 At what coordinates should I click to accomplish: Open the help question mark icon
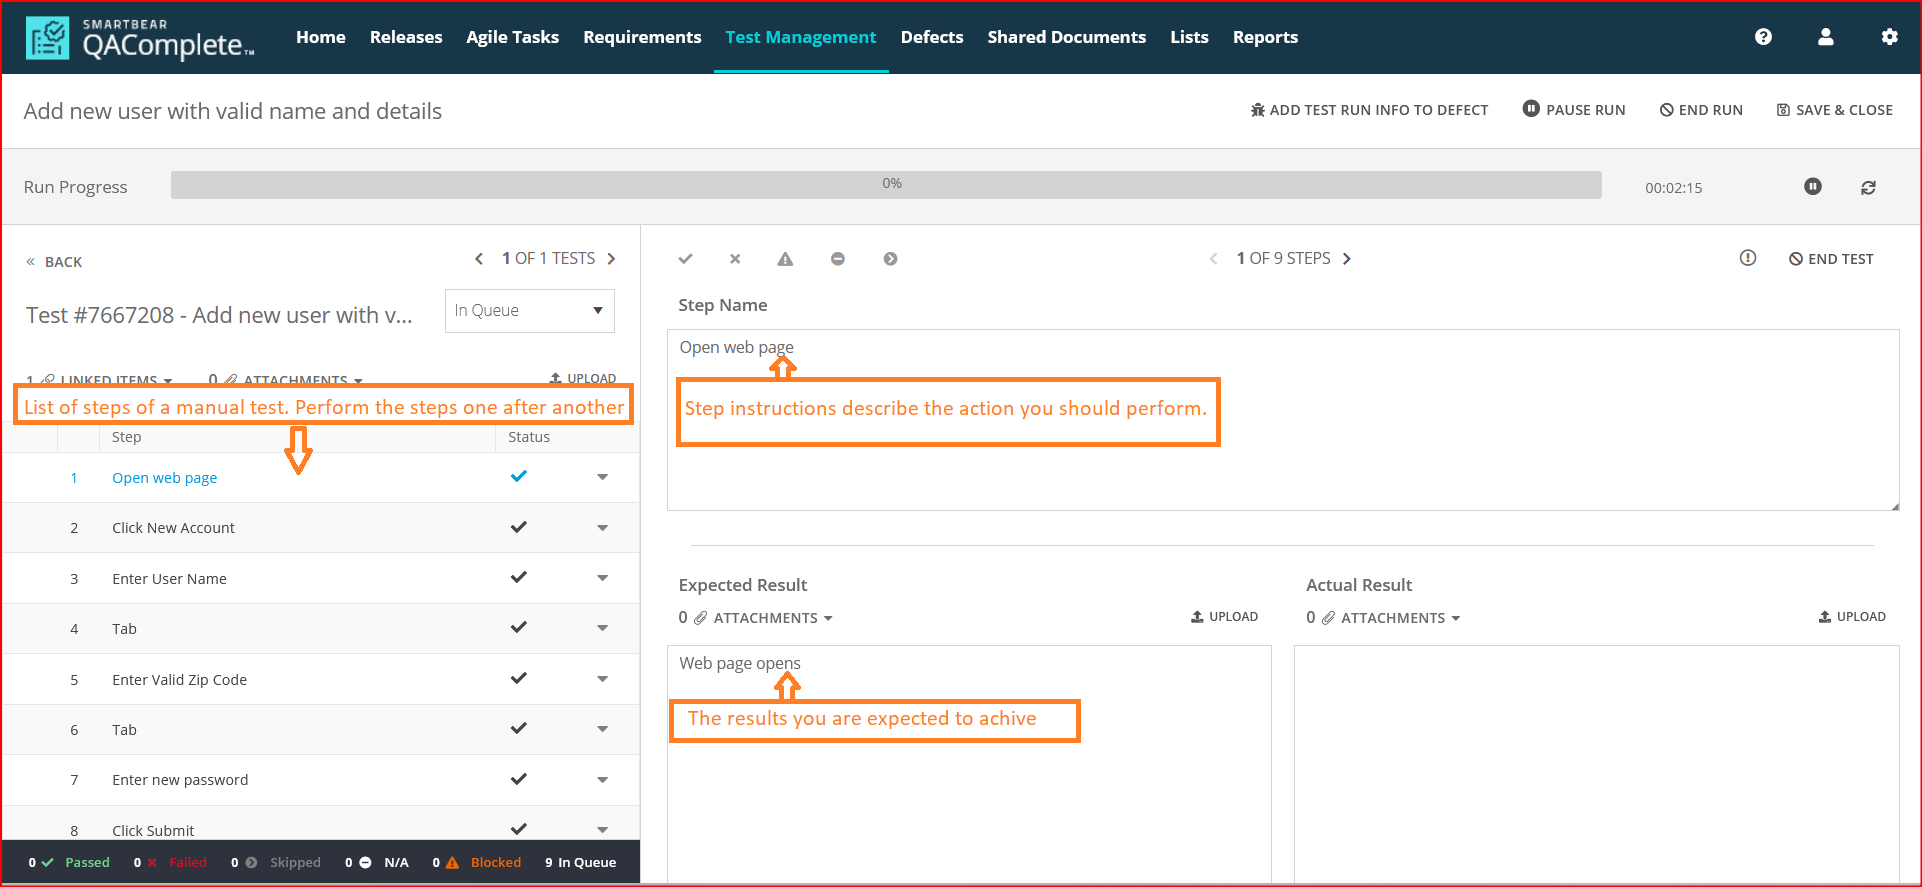point(1763,37)
